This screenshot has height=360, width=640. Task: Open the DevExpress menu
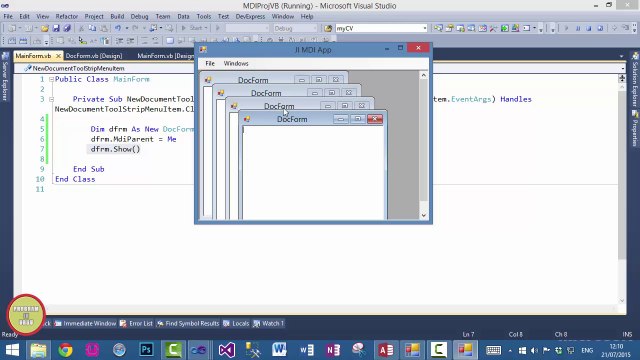pos(250,16)
